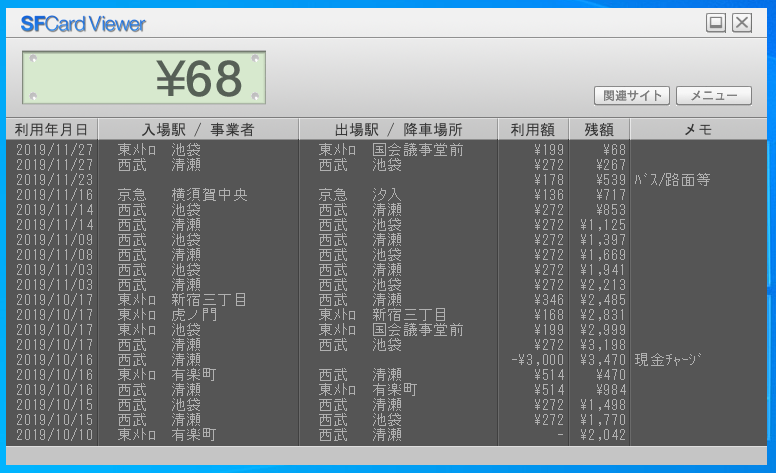Select the バス/路面等 memo entry
Image resolution: width=776 pixels, height=473 pixels.
coord(672,180)
